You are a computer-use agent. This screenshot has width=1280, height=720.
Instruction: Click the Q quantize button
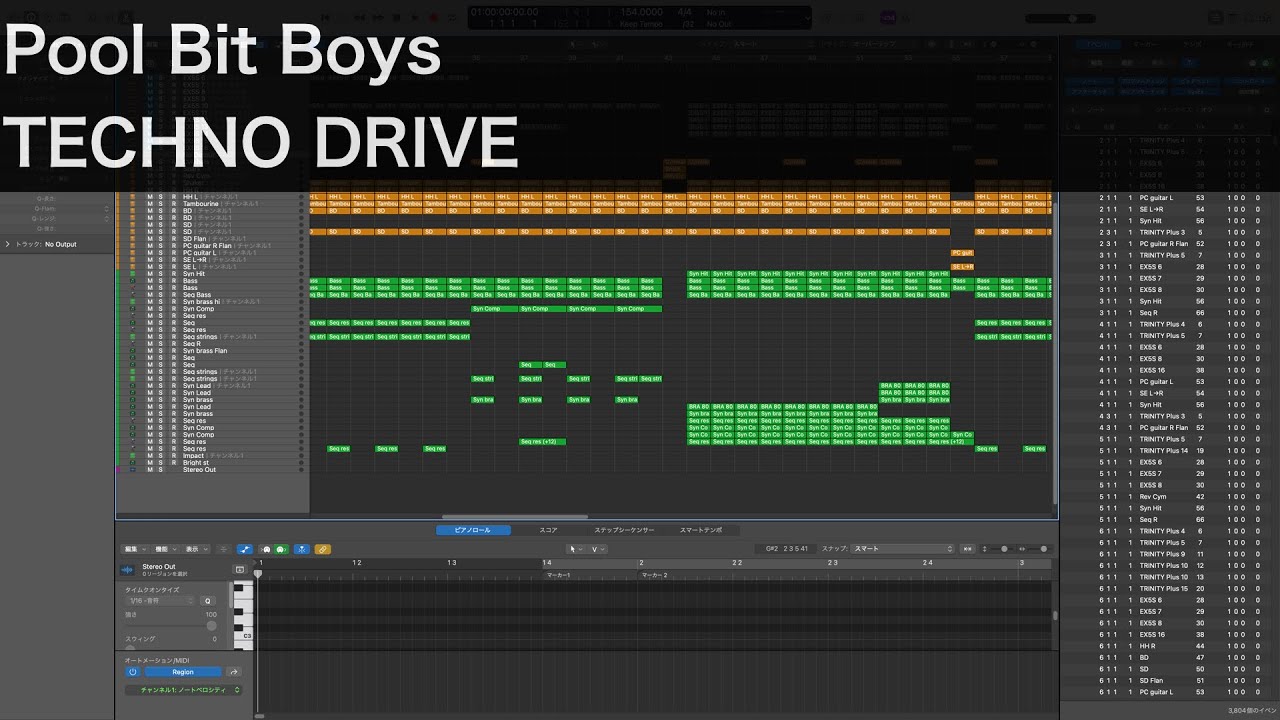[x=208, y=601]
